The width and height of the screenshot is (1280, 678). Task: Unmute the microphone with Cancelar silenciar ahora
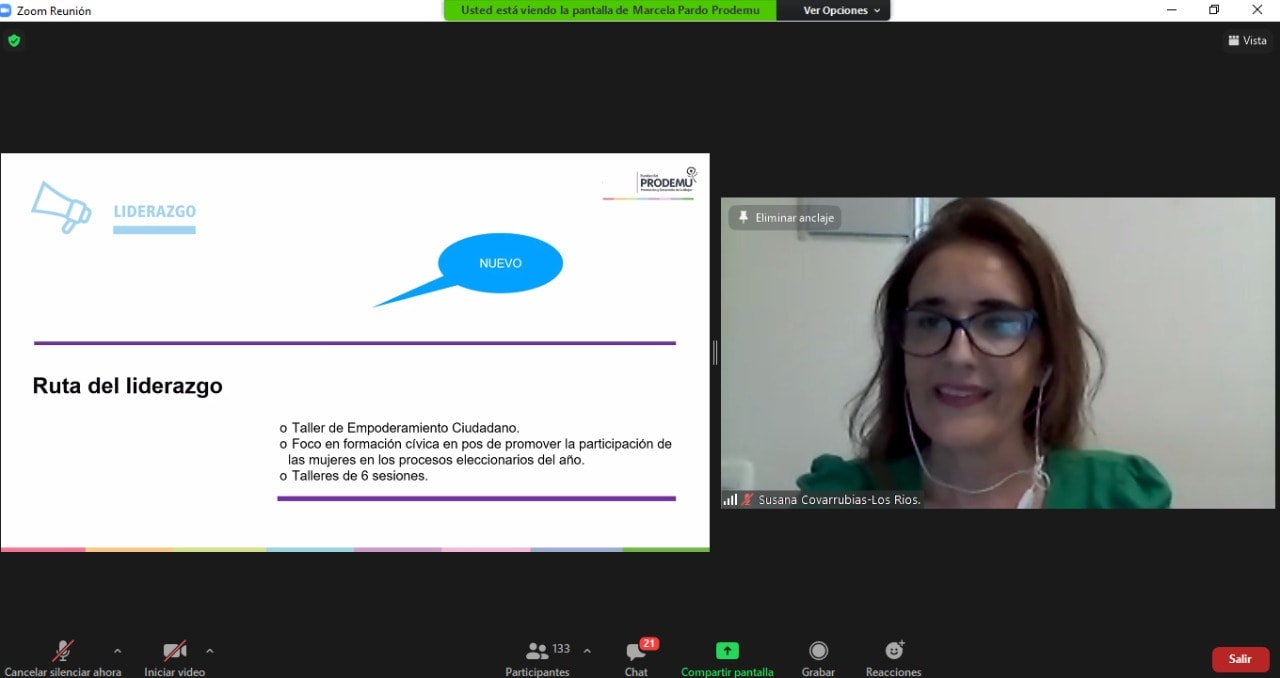(x=62, y=653)
